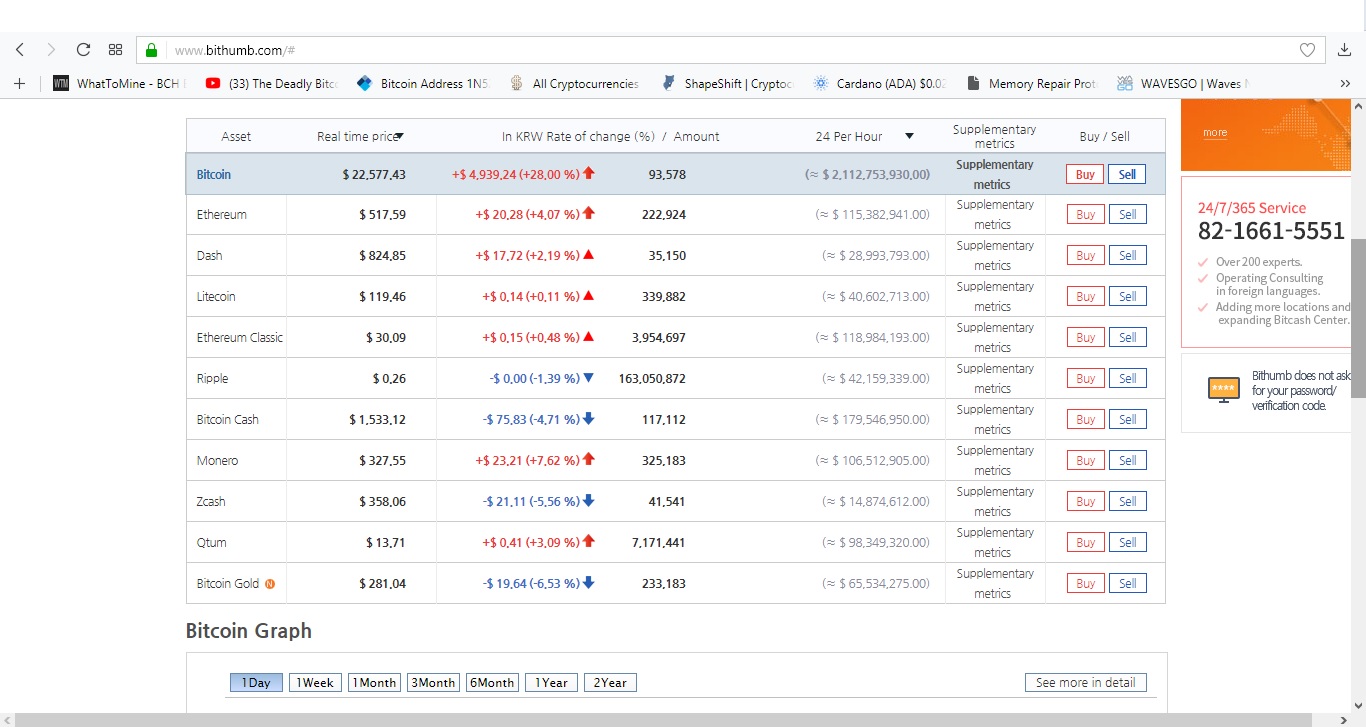Buy Dash
Screen dimensions: 1366x727
[1085, 255]
